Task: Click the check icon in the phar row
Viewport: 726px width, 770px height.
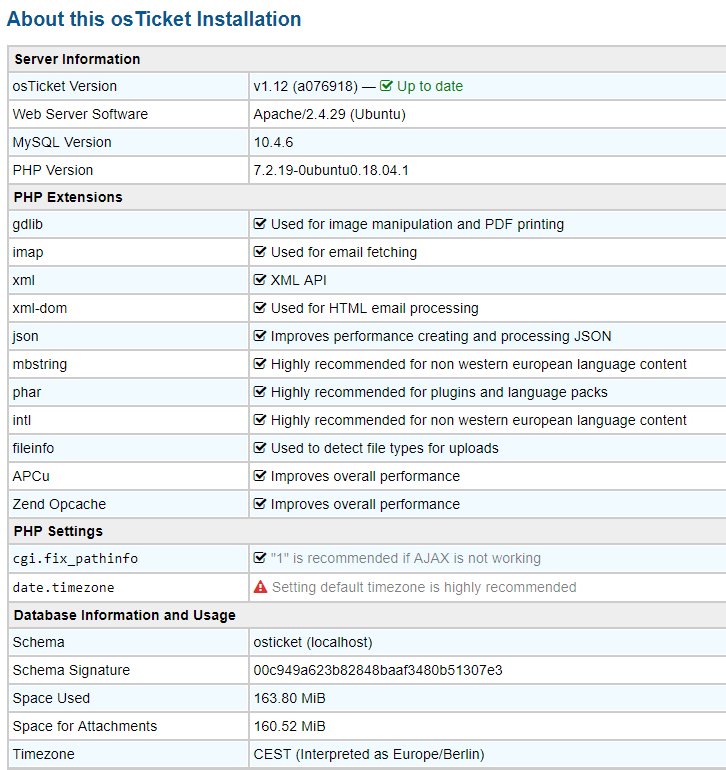Action: point(259,392)
